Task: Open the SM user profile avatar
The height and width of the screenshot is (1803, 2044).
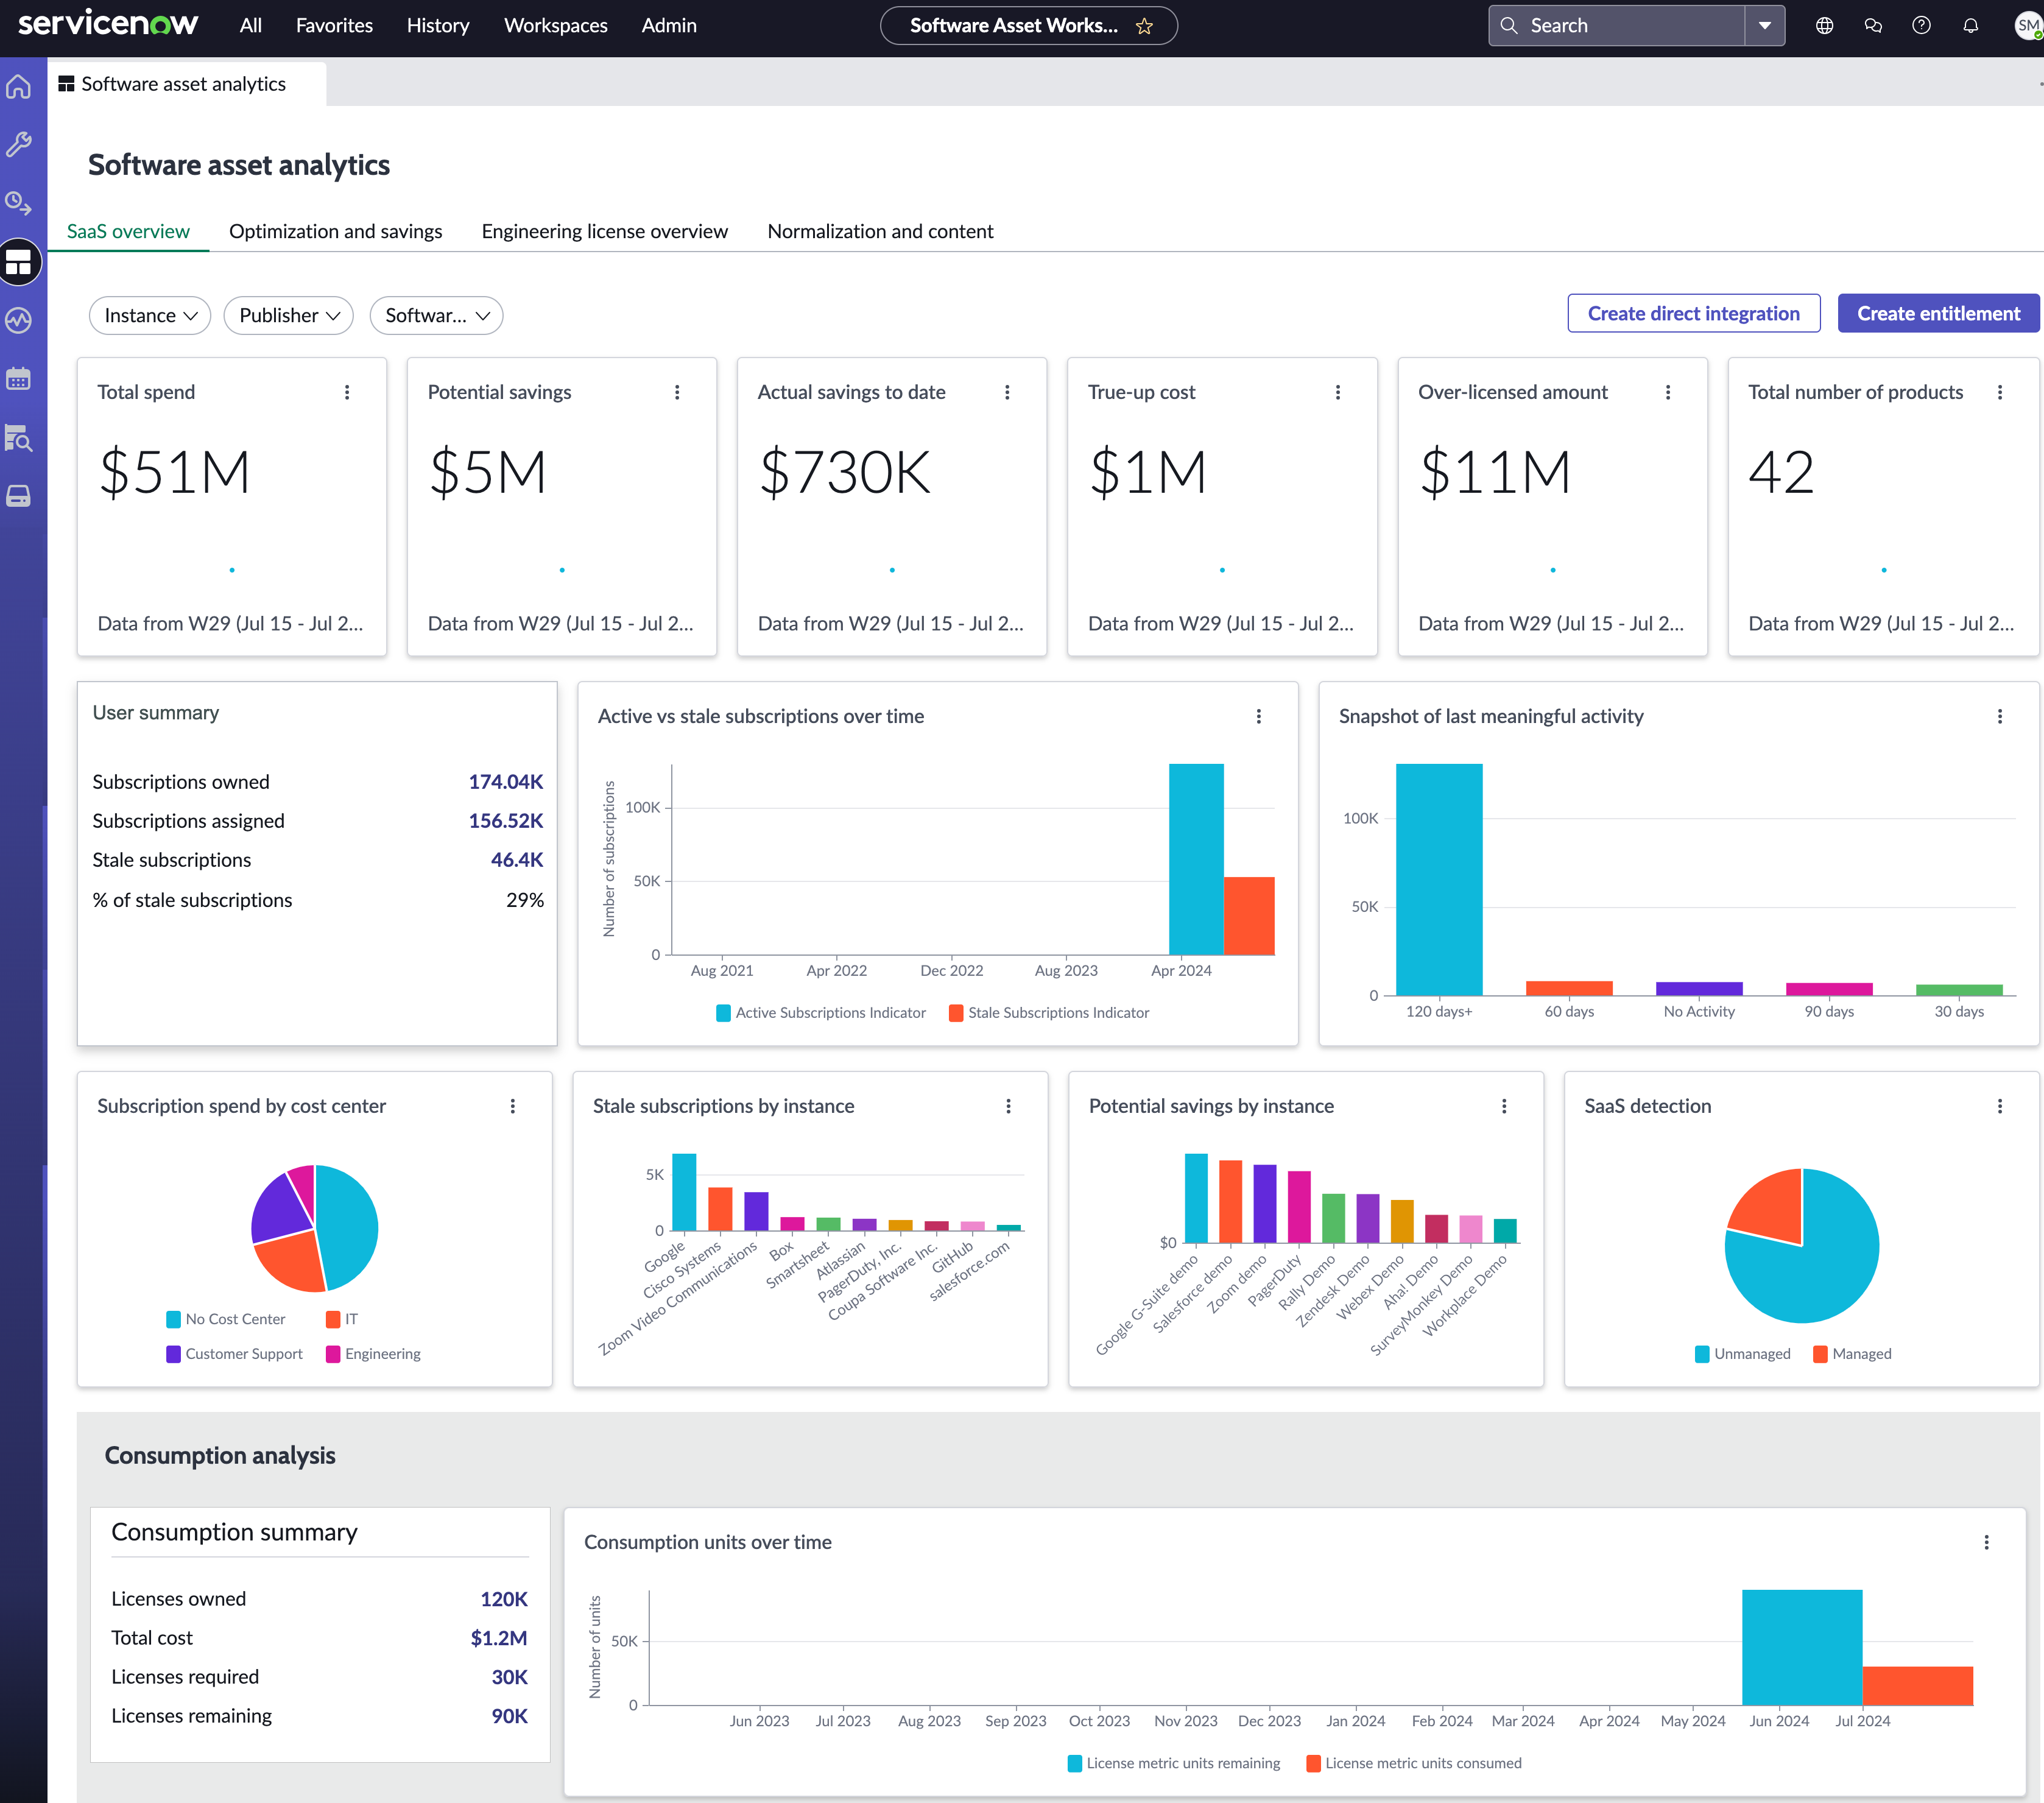Action: (x=2027, y=26)
